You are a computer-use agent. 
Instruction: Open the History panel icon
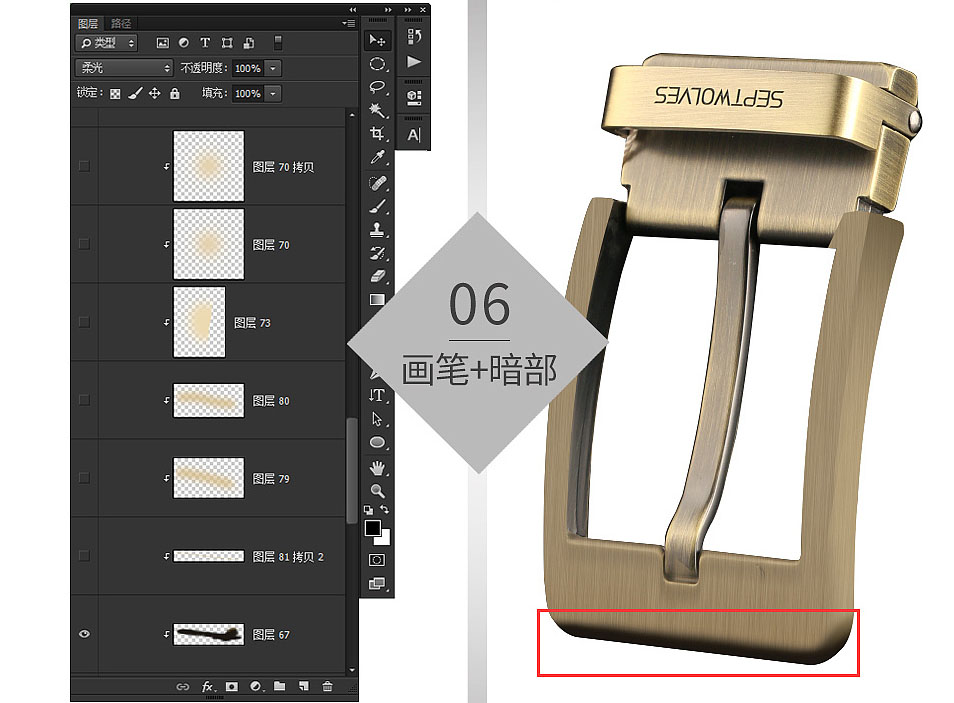click(414, 37)
